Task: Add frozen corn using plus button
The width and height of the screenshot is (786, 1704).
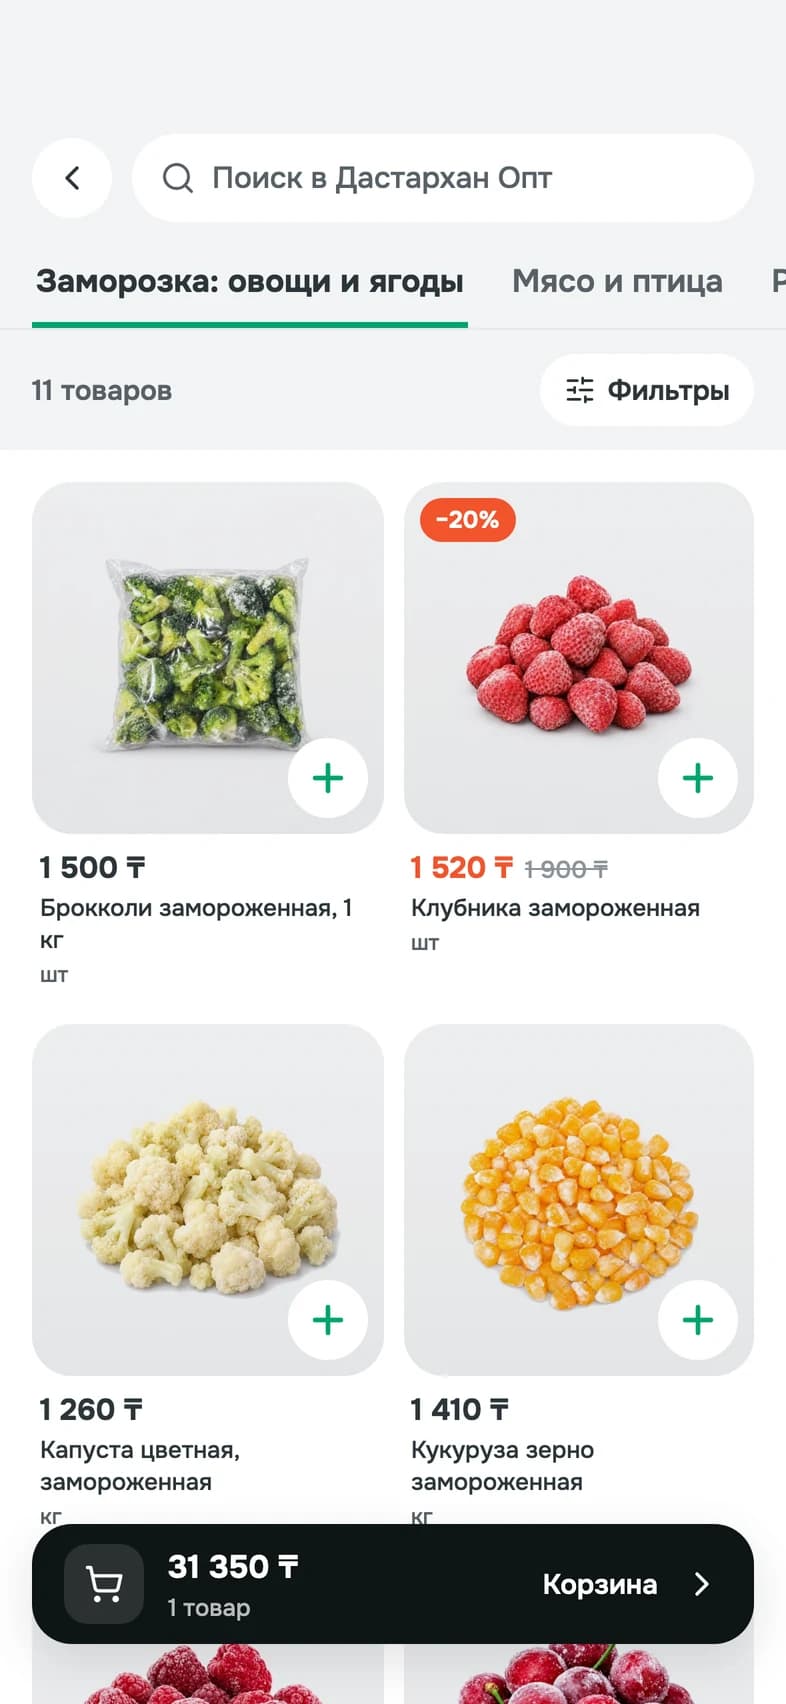Action: coord(698,1320)
